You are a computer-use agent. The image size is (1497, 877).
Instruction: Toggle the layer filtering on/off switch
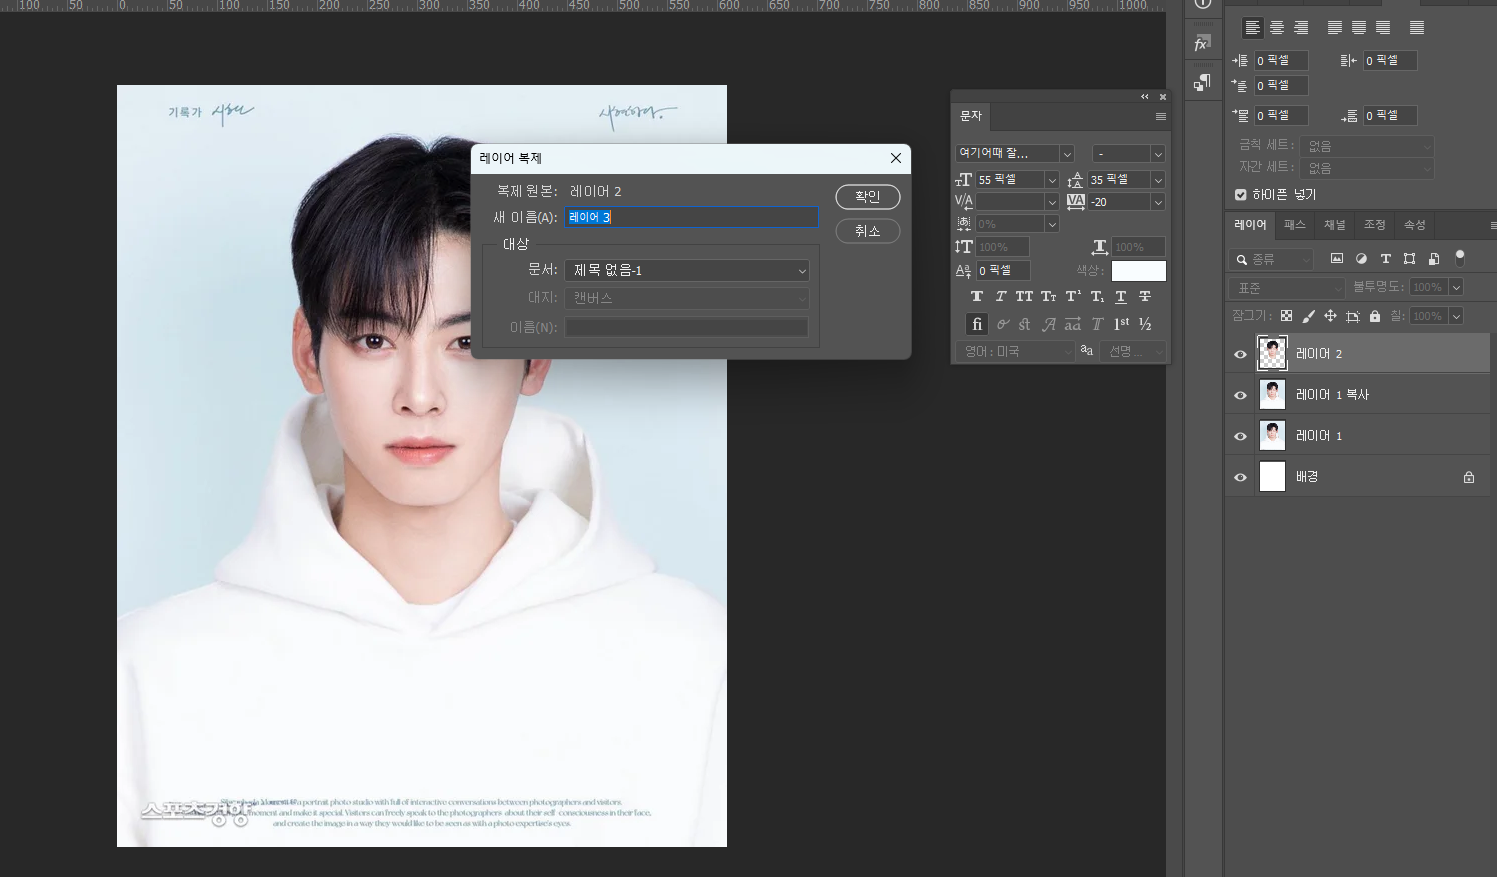[x=1460, y=258]
